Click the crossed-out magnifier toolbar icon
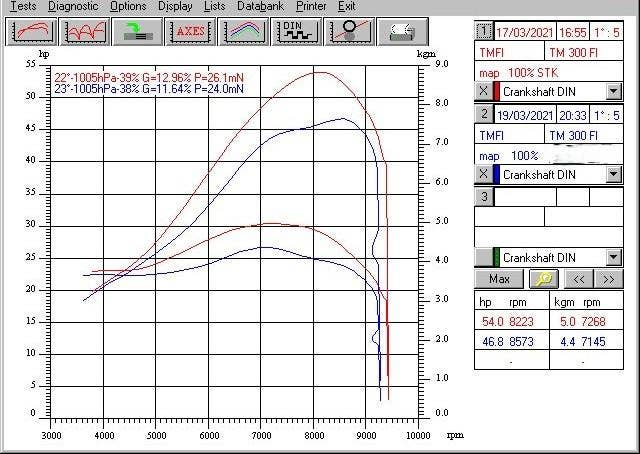The image size is (640, 454). pos(347,31)
